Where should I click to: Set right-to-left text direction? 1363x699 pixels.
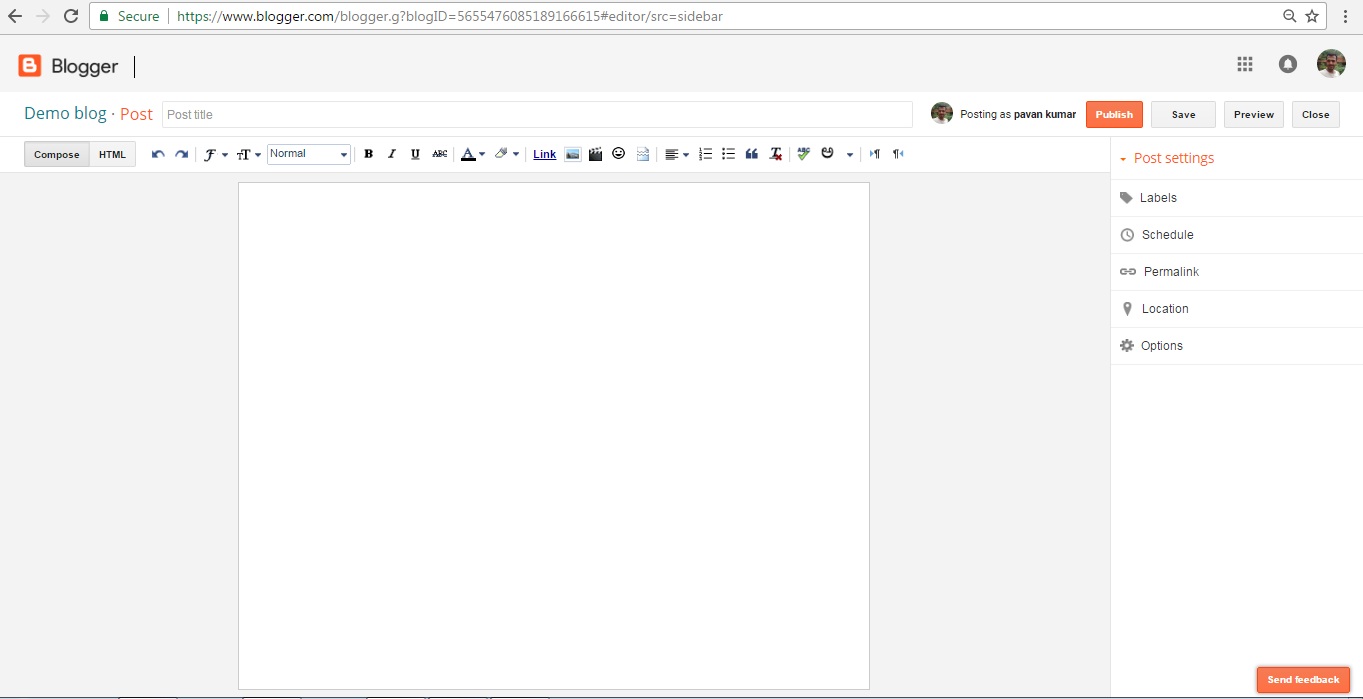point(898,154)
